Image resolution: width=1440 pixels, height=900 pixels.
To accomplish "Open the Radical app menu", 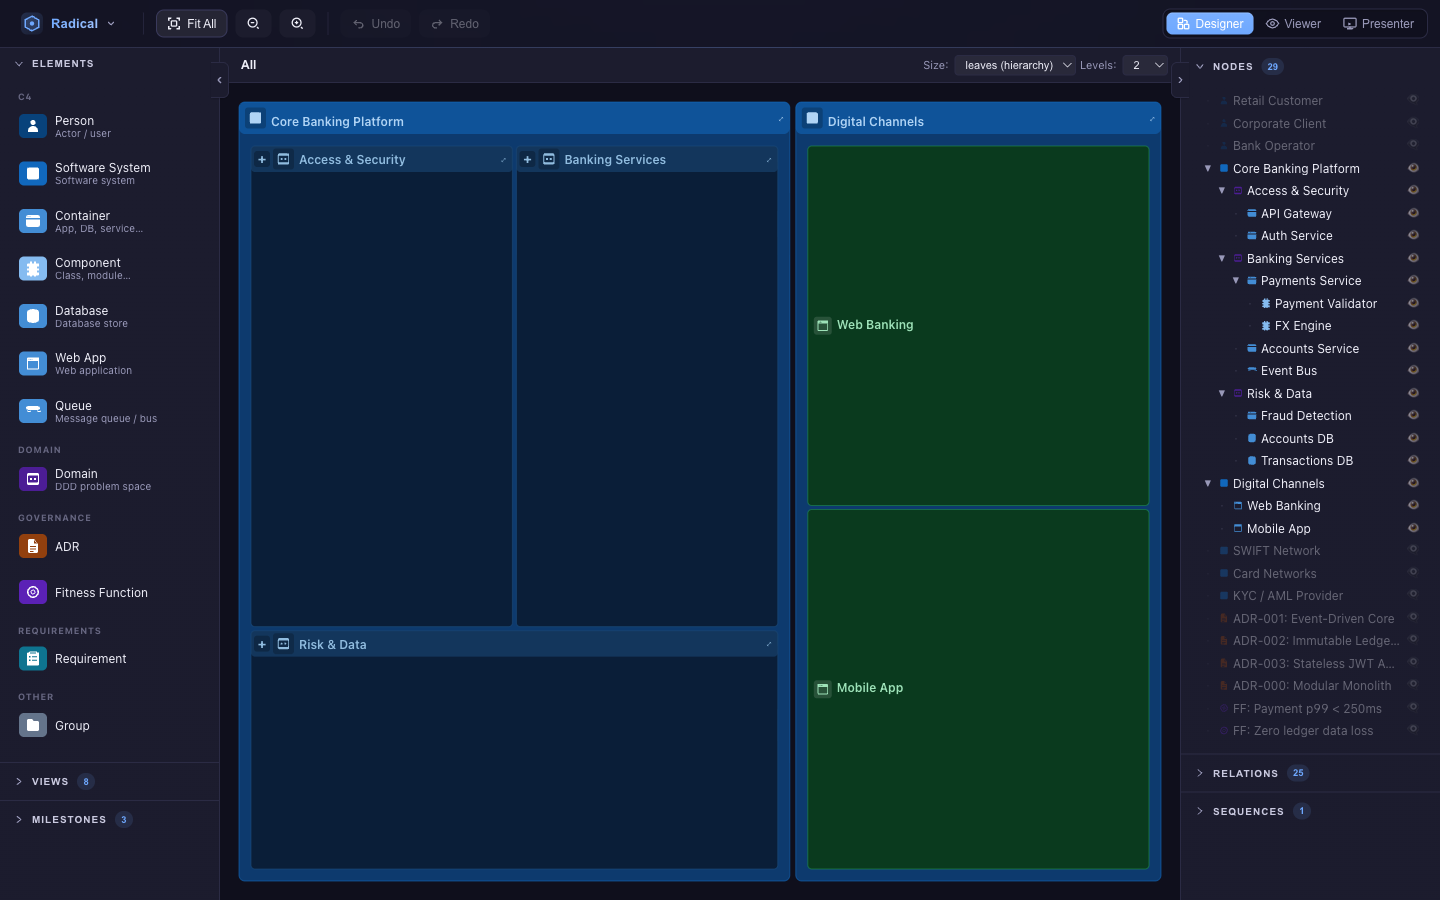I will click(x=68, y=23).
